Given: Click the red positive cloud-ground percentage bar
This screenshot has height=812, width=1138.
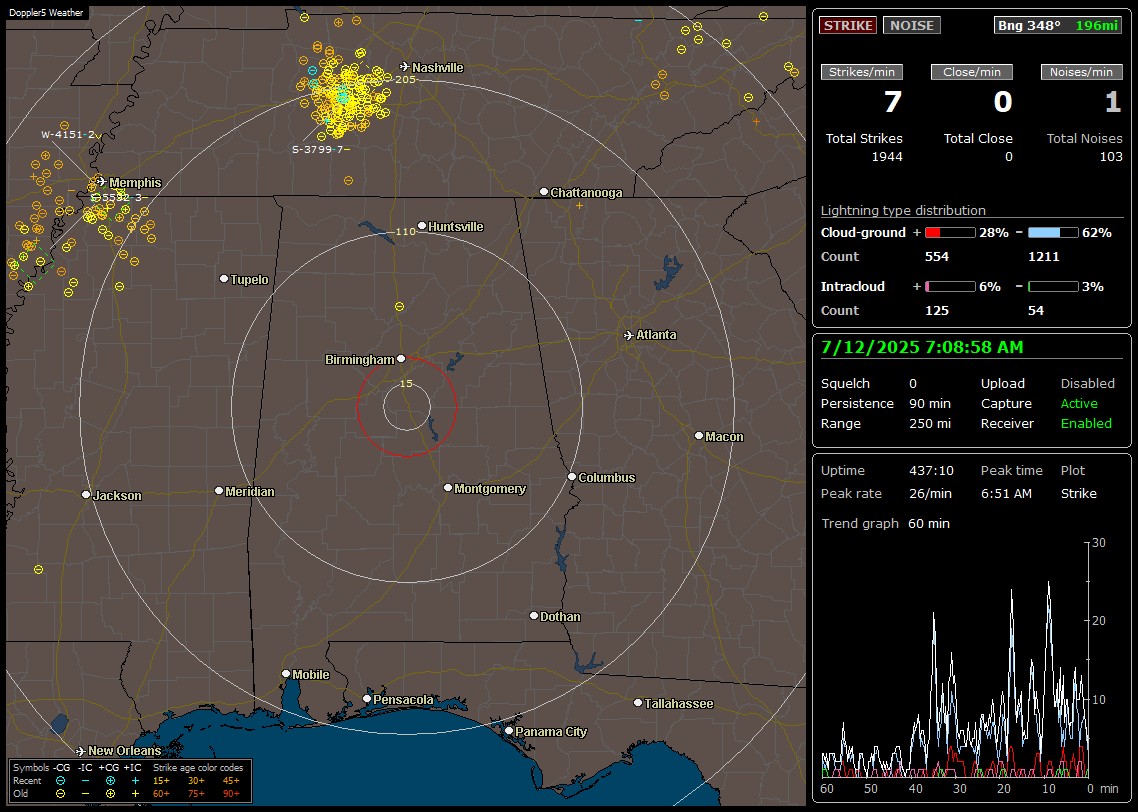Looking at the screenshot, I should point(950,233).
